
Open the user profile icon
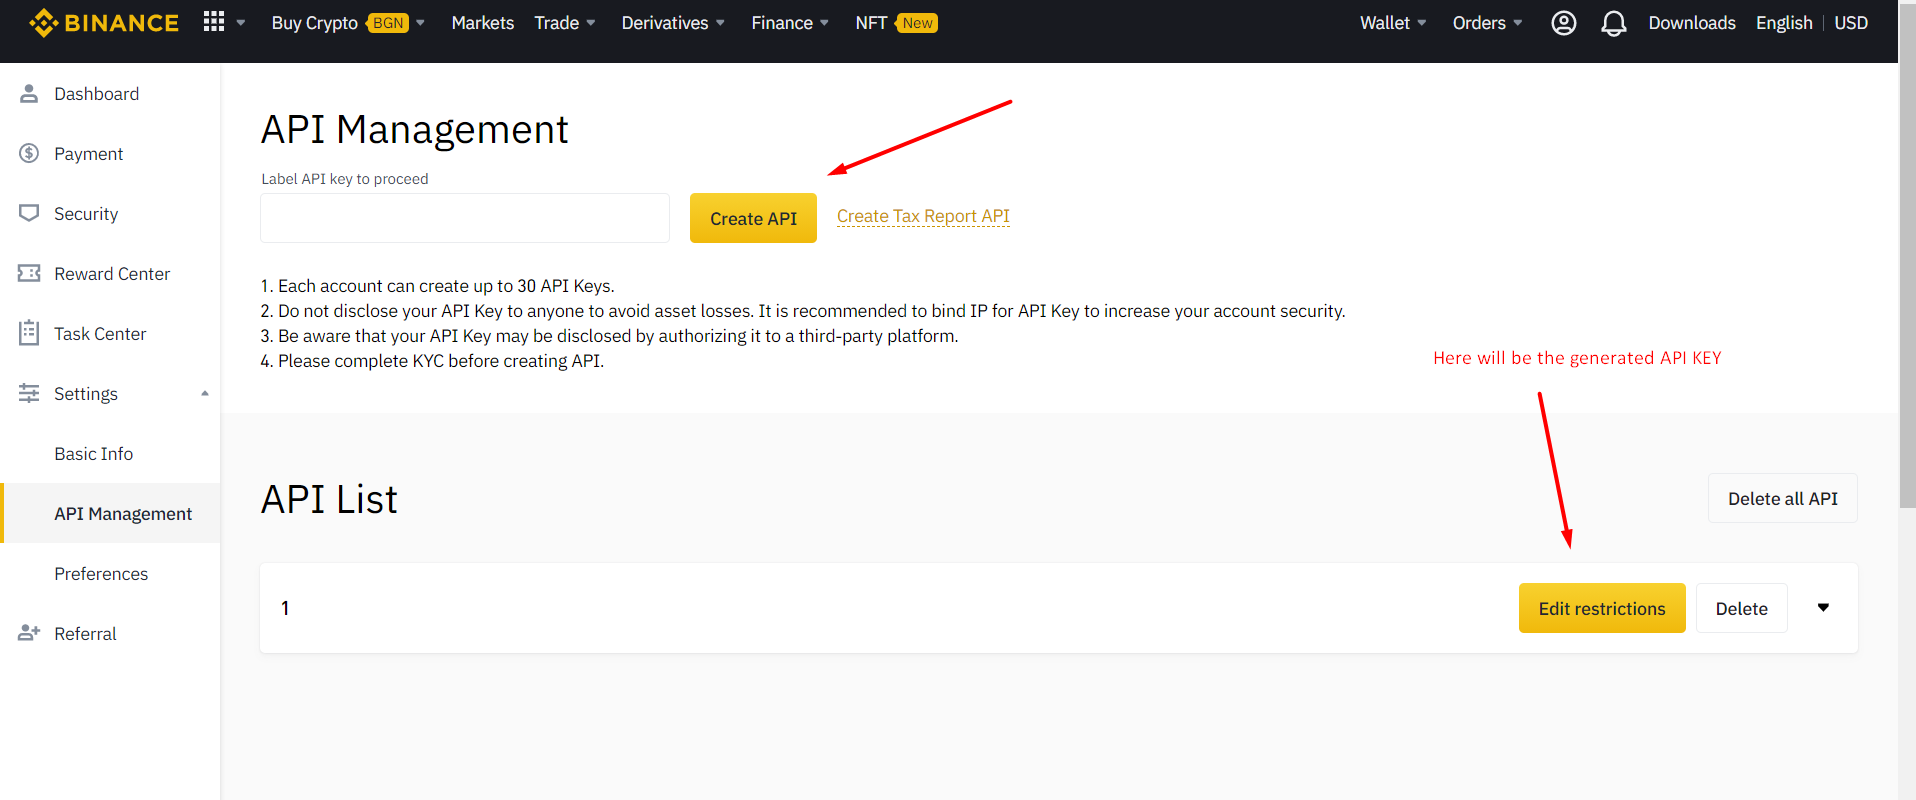pos(1564,23)
